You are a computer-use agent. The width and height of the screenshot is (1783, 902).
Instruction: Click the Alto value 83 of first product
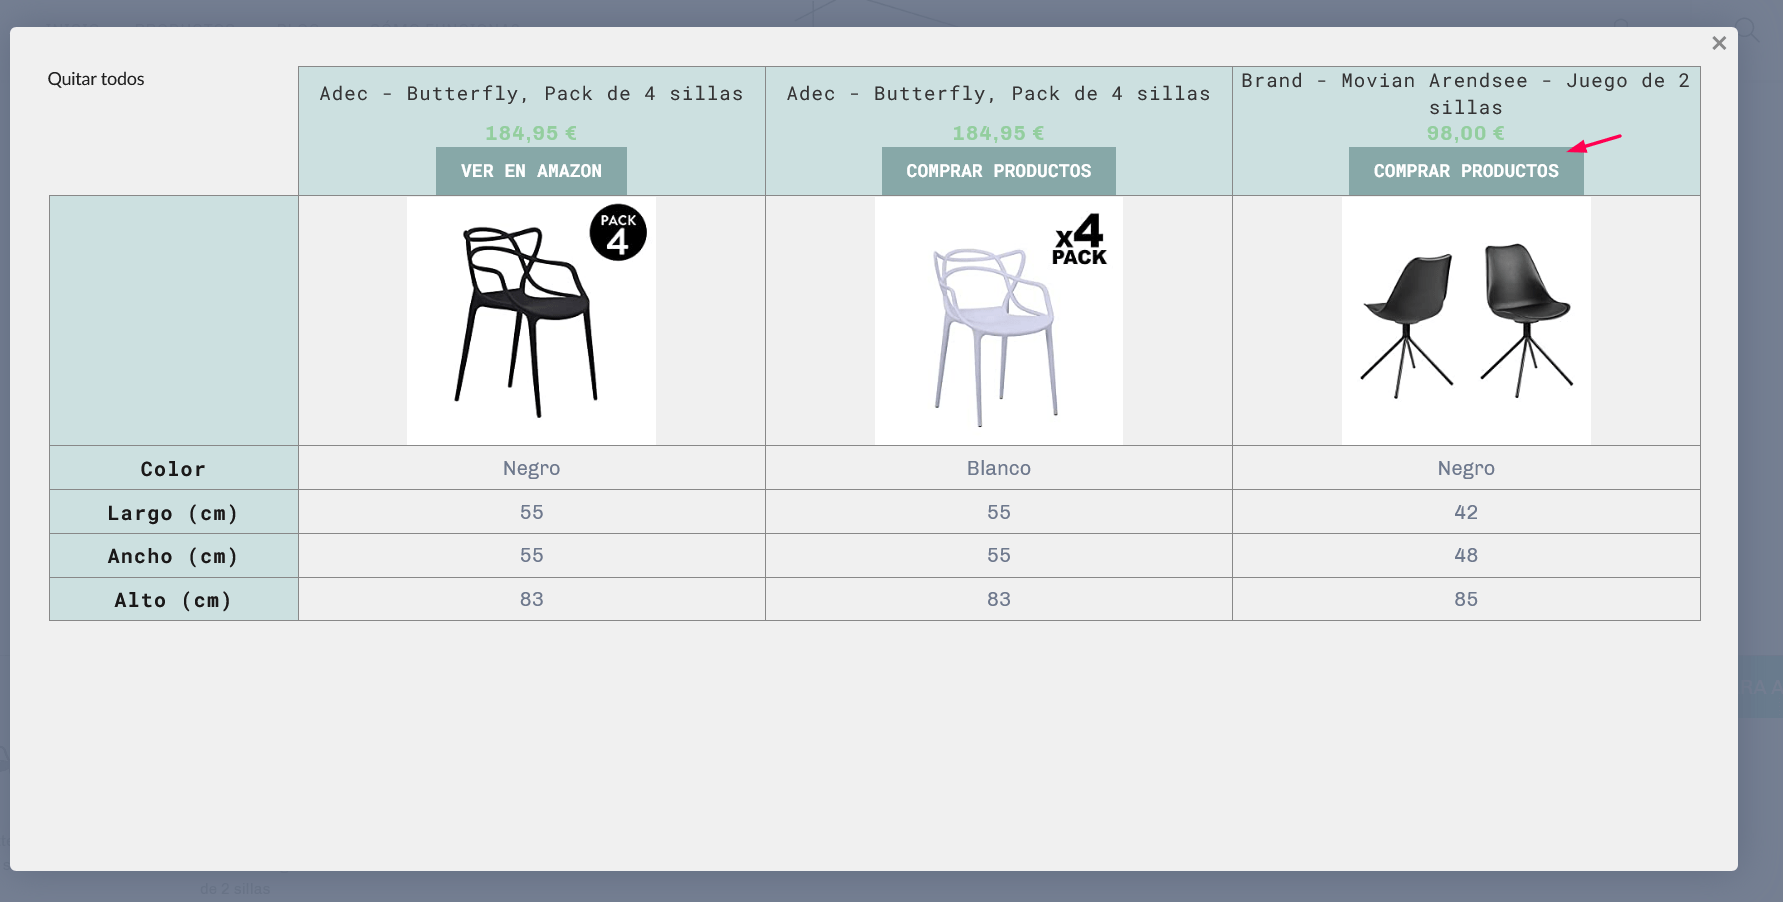(x=531, y=599)
